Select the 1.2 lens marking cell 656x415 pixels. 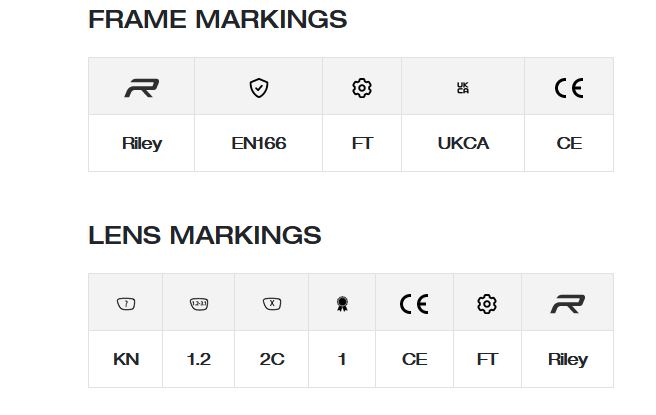click(199, 359)
